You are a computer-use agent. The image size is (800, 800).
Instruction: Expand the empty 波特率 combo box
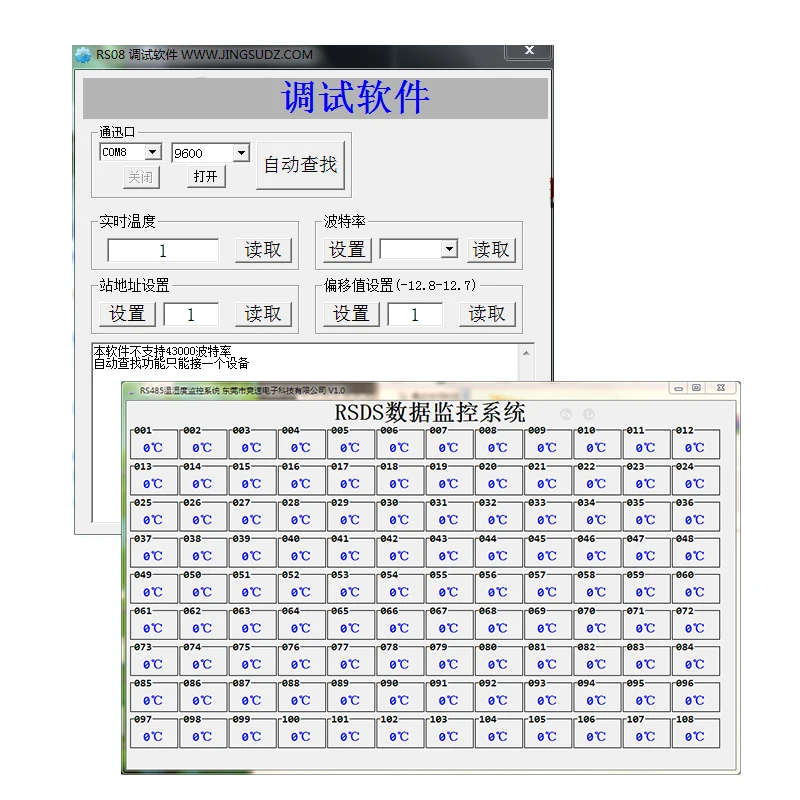[x=449, y=249]
